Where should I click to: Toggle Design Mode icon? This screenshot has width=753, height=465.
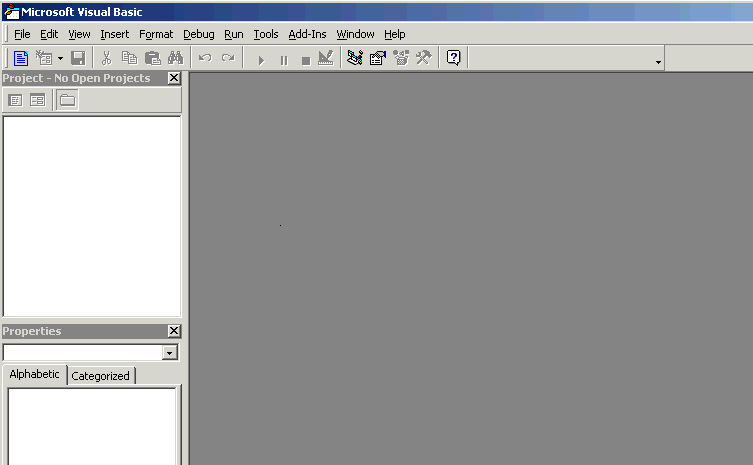click(x=326, y=58)
